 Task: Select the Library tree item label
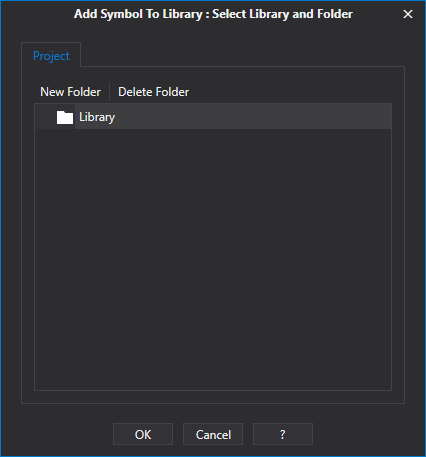(97, 117)
